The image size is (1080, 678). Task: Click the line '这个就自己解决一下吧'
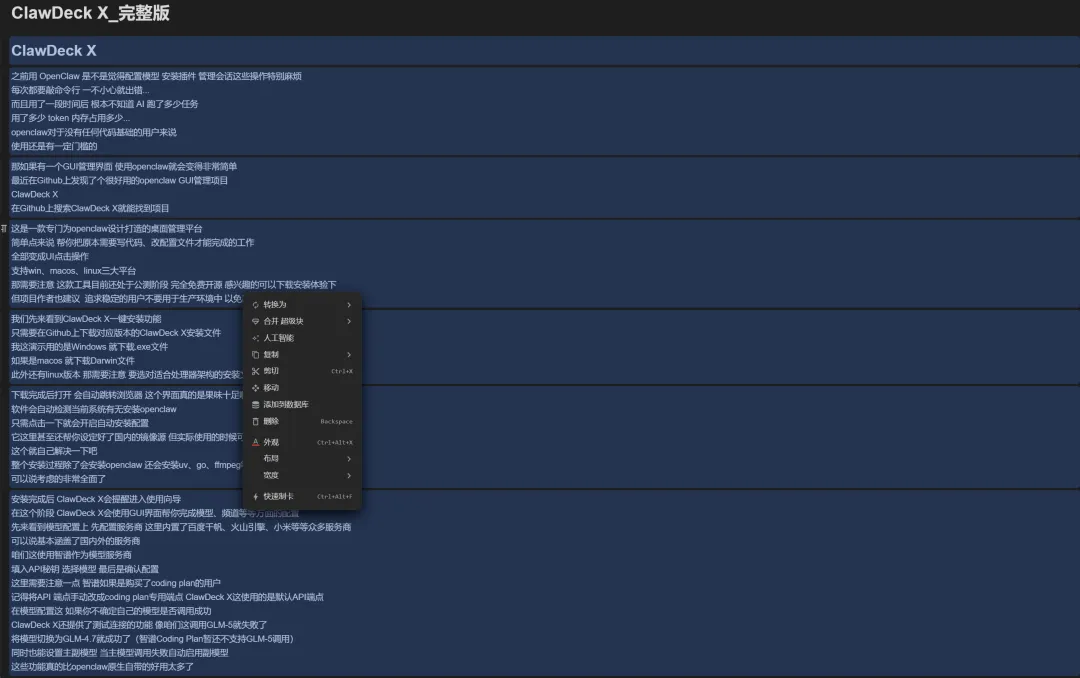coord(54,451)
